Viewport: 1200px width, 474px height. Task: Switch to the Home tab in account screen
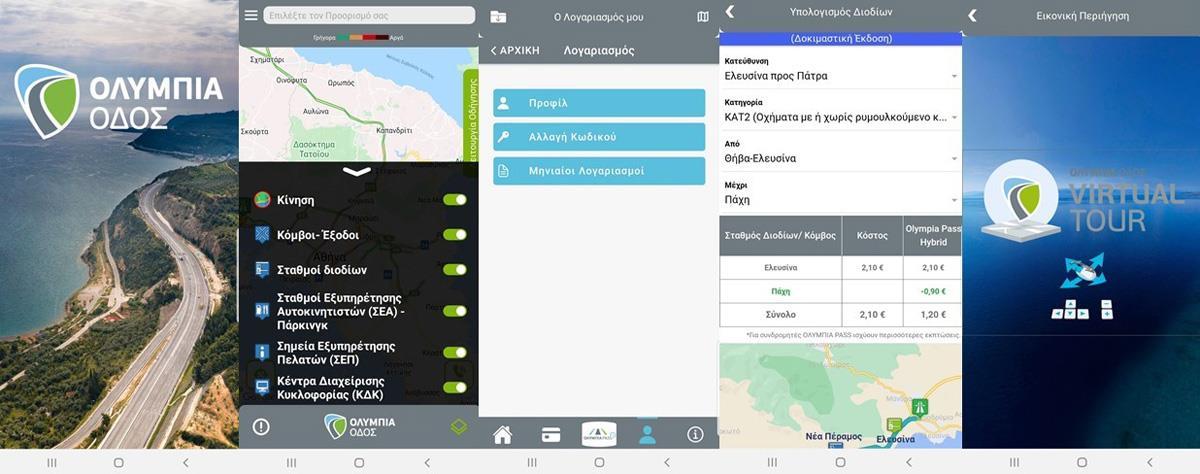502,434
